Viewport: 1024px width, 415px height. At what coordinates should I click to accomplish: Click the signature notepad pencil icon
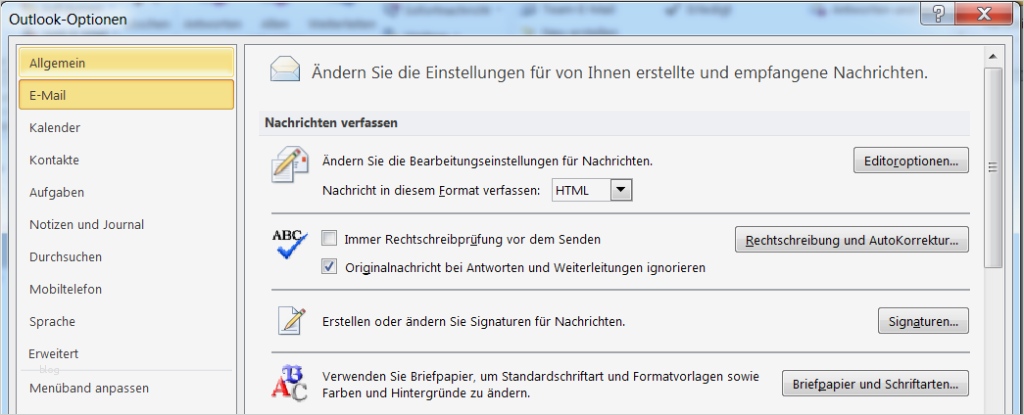(x=291, y=320)
